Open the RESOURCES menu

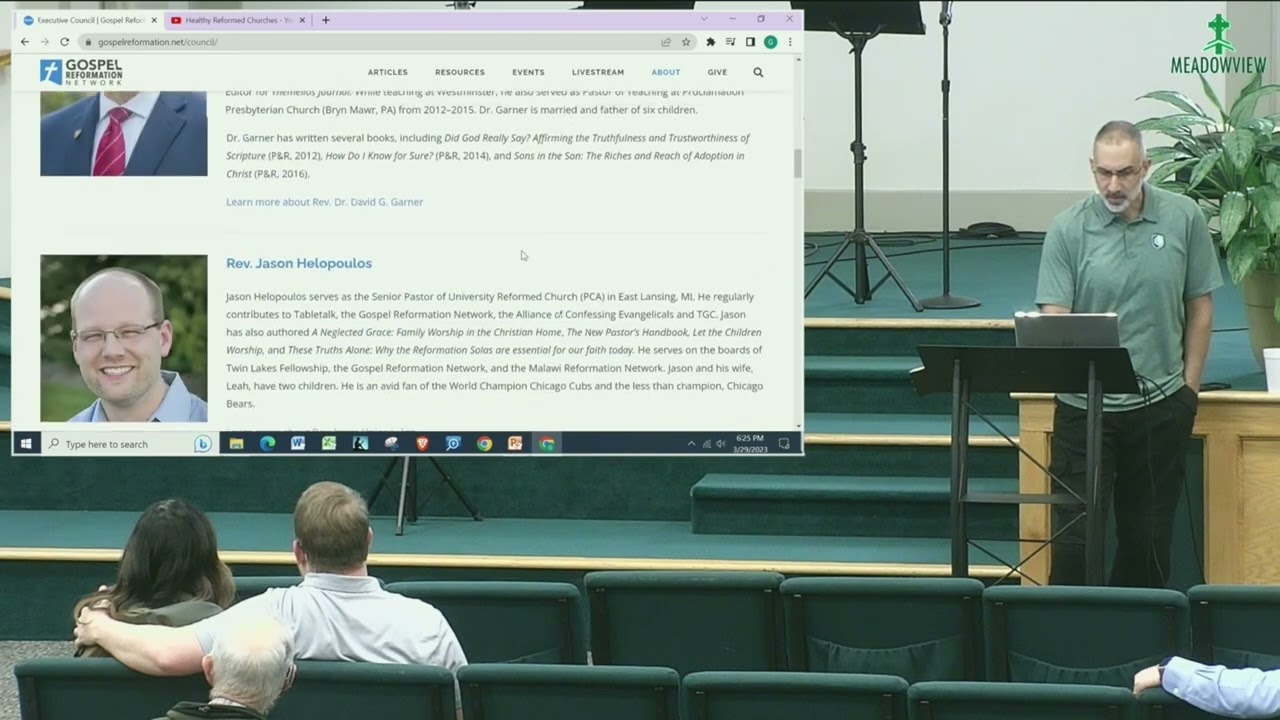(460, 72)
